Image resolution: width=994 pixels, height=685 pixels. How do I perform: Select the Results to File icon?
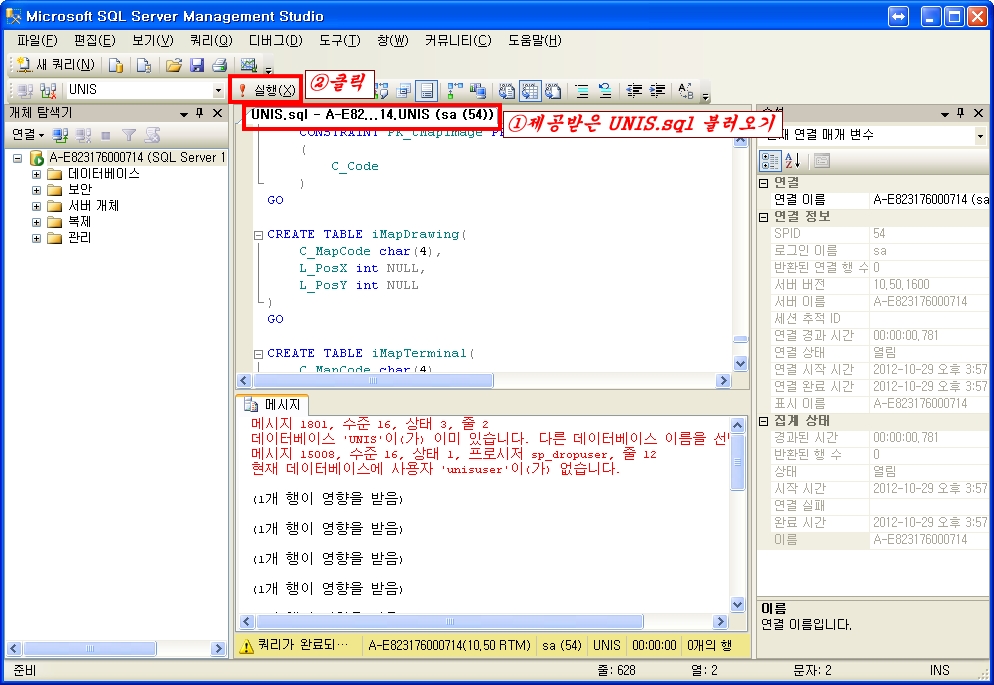(x=553, y=91)
